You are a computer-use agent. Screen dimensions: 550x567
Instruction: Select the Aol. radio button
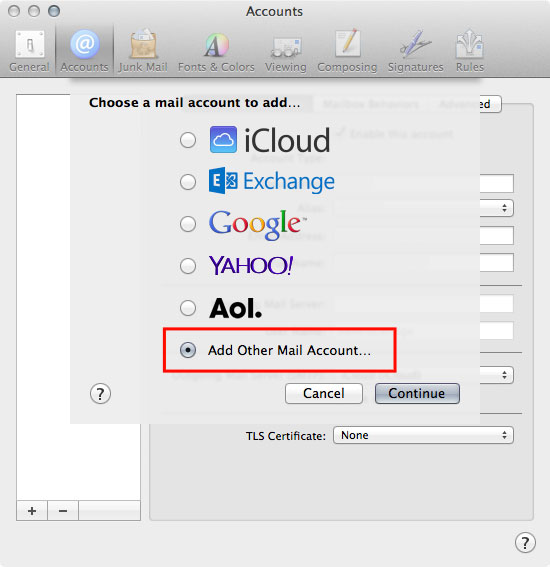[x=188, y=308]
